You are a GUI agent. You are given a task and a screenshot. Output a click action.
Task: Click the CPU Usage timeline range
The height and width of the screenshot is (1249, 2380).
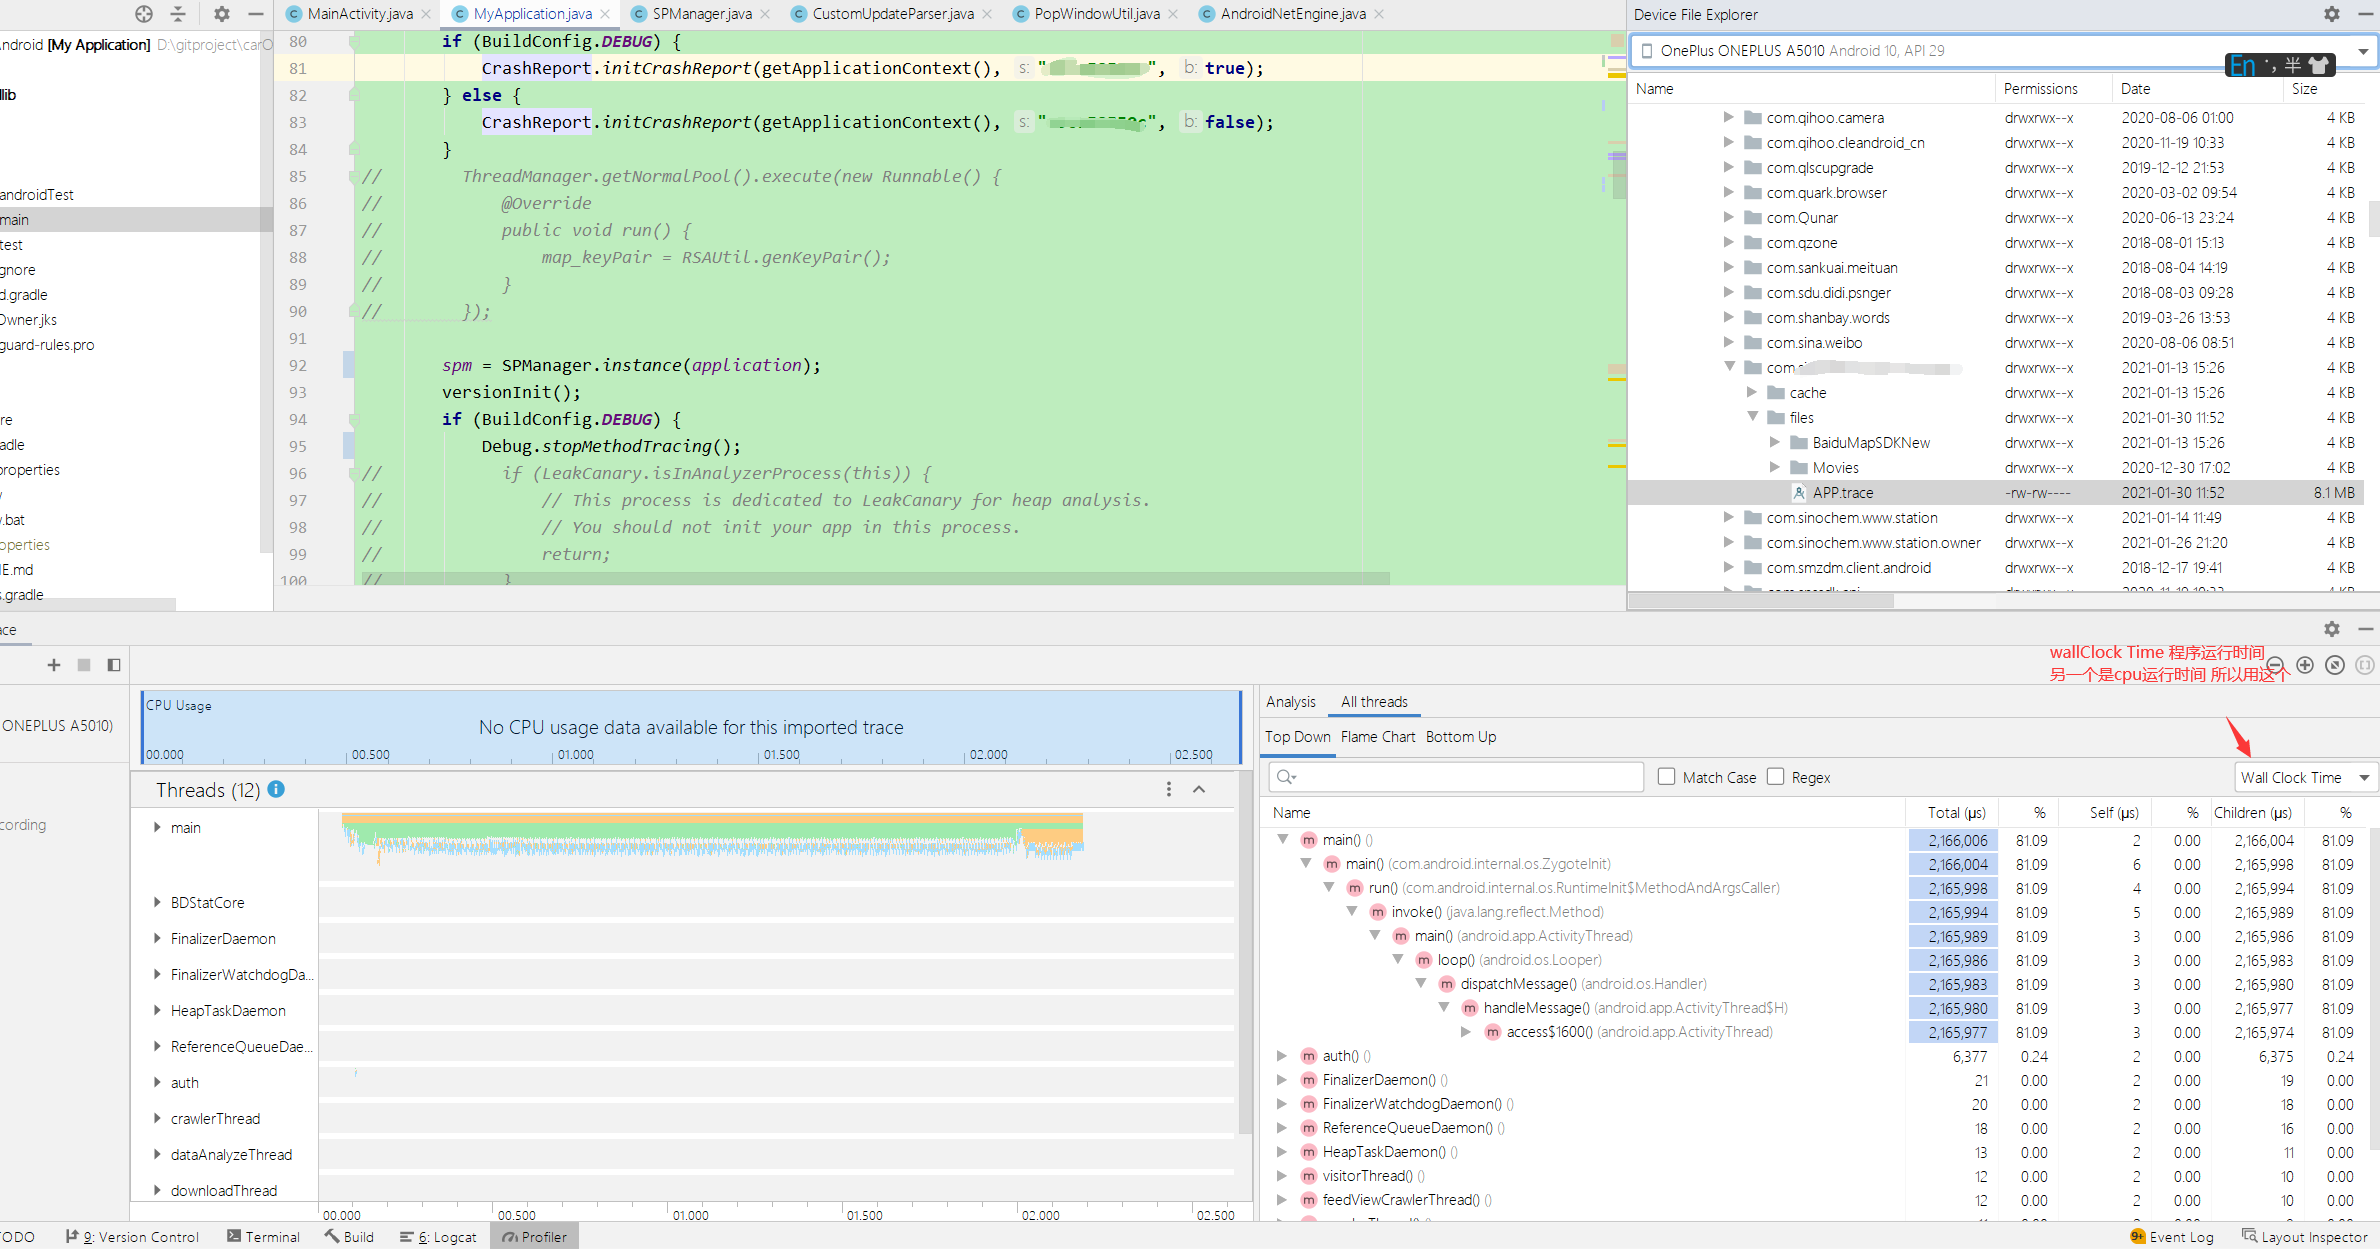(x=690, y=728)
